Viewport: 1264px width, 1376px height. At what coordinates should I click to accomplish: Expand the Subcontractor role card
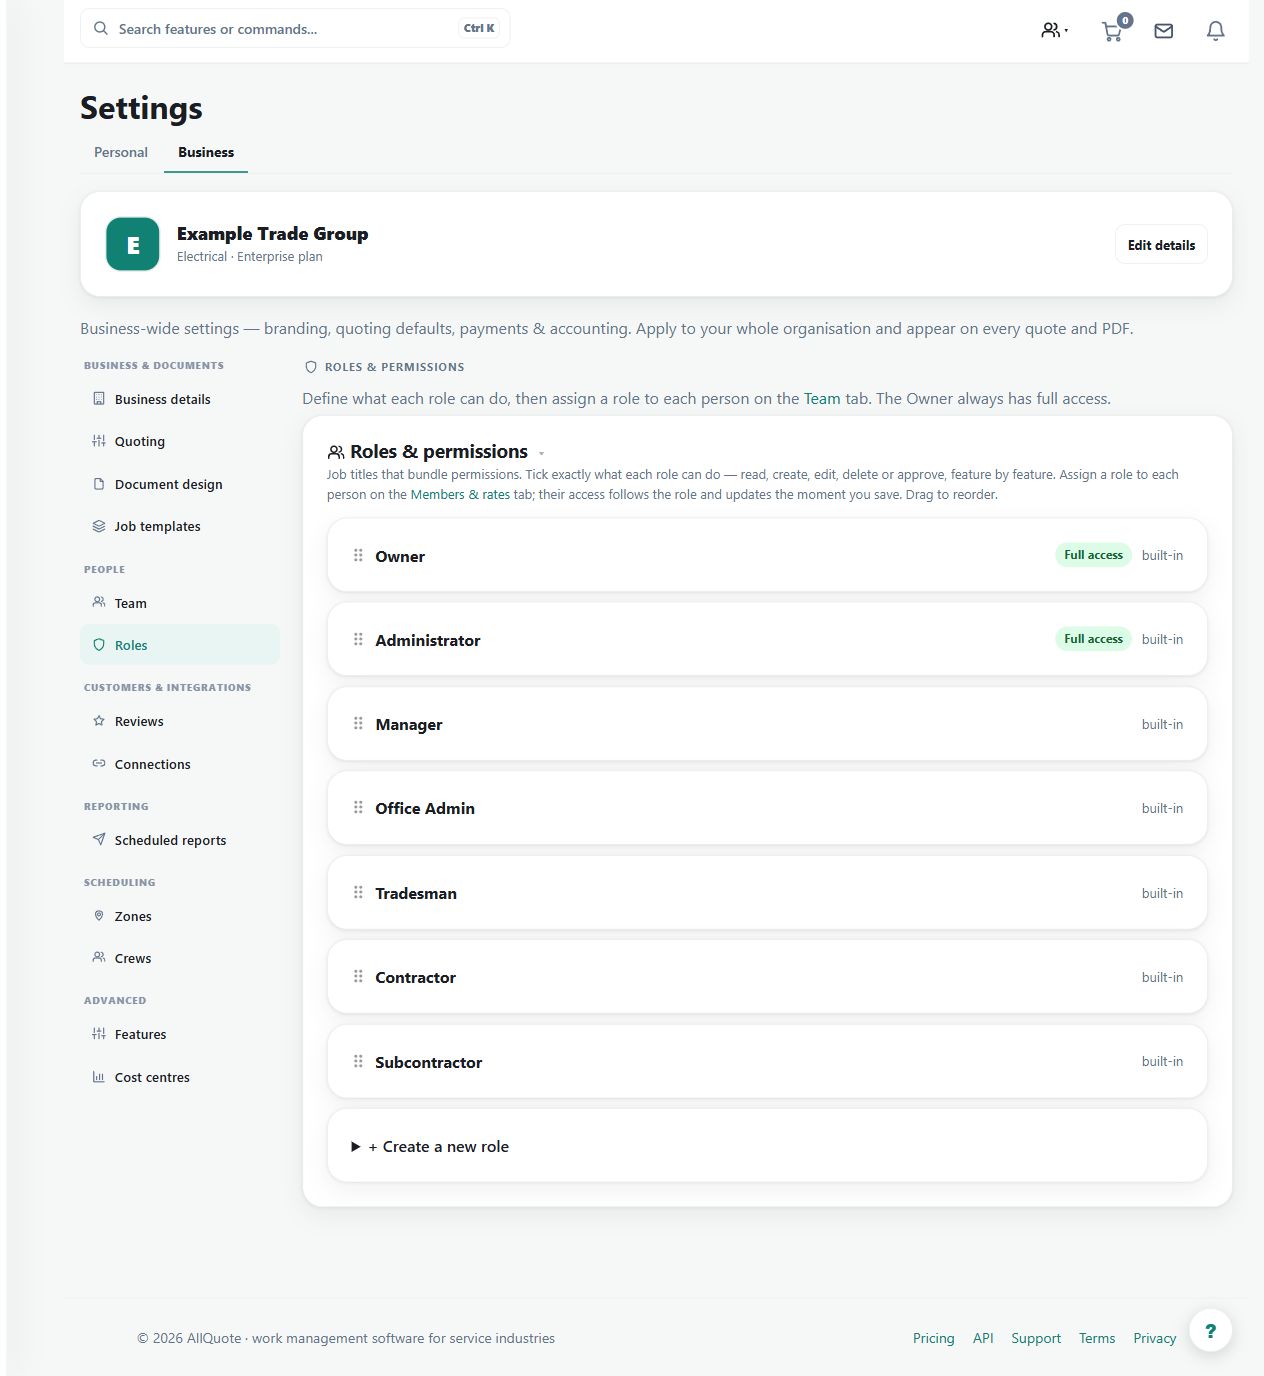767,1062
